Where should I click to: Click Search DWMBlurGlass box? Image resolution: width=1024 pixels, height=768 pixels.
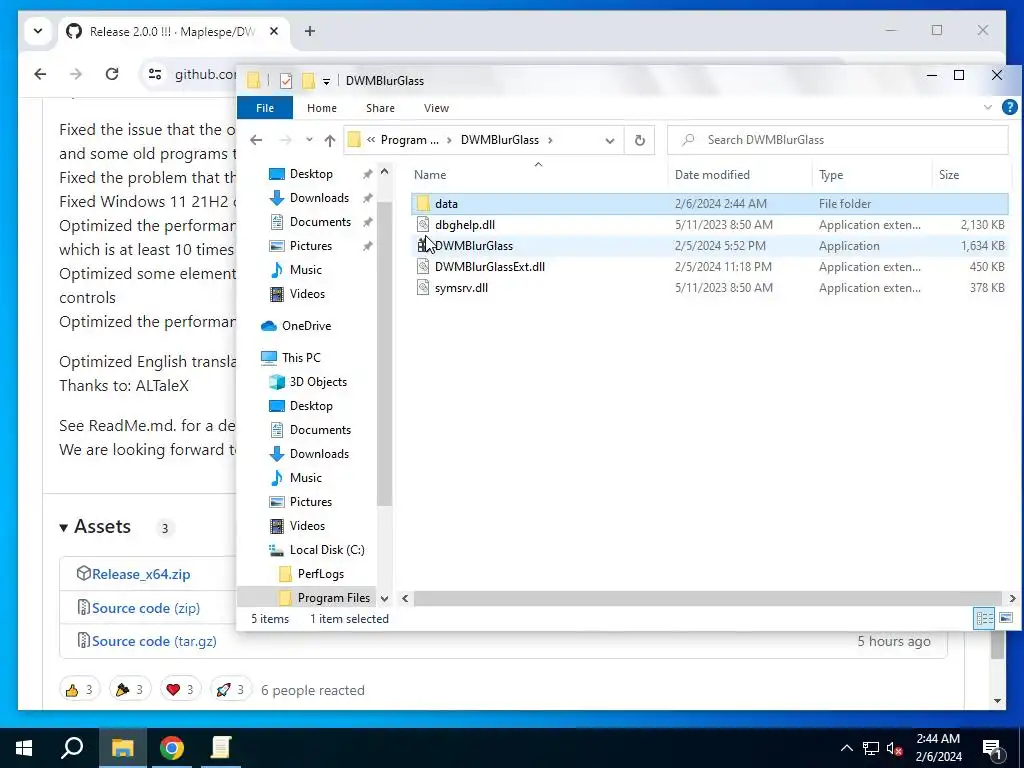[x=838, y=140]
